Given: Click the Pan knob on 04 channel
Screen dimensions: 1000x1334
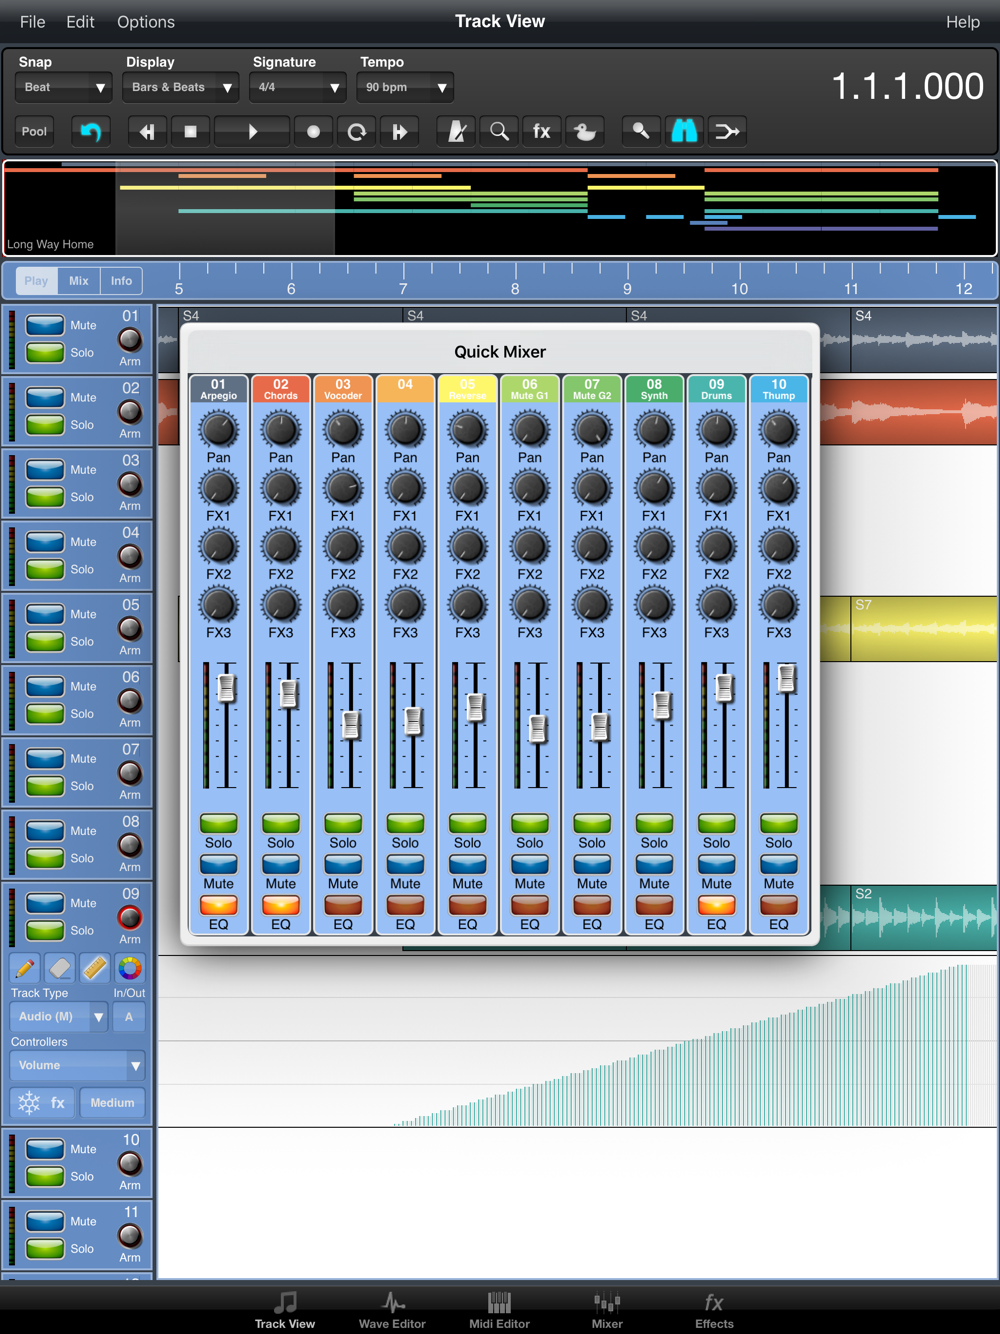Looking at the screenshot, I should click(x=405, y=430).
